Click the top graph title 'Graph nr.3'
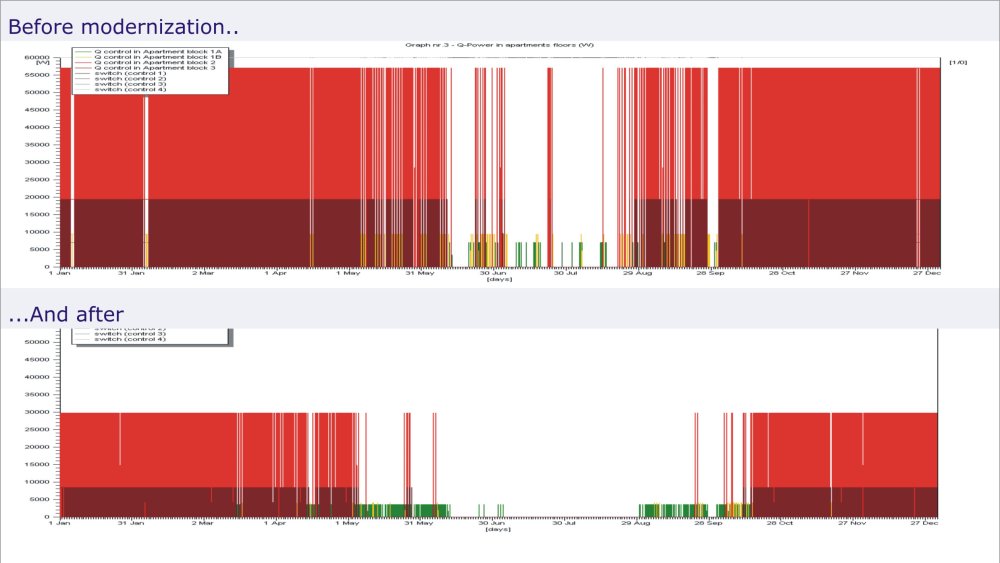 pyautogui.click(x=499, y=45)
